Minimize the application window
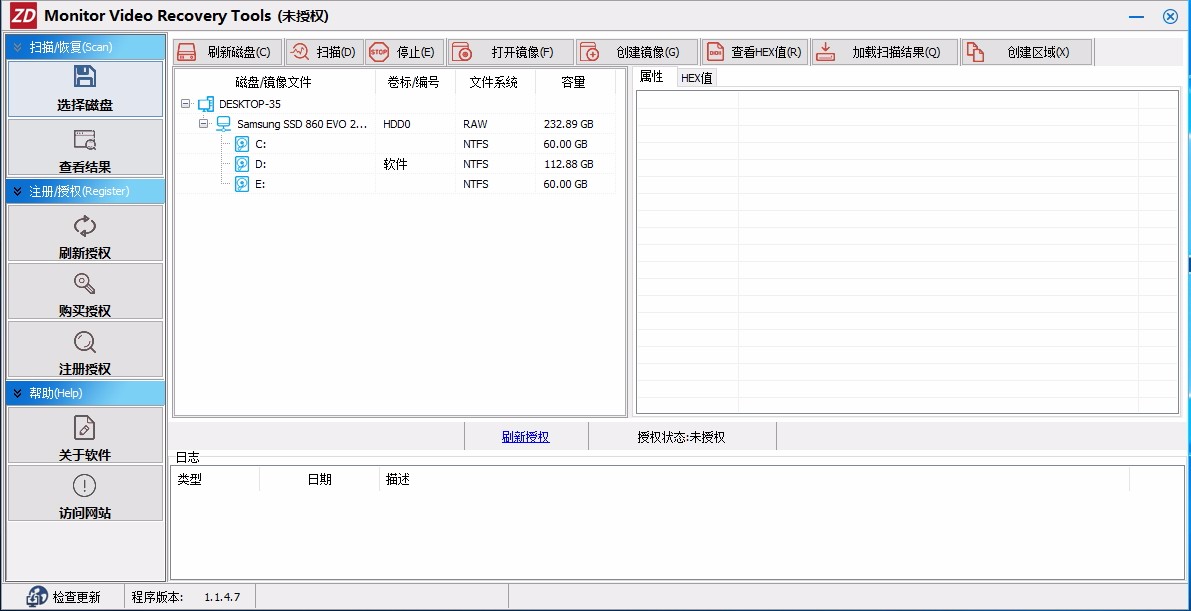The height and width of the screenshot is (611, 1191). click(x=1137, y=17)
